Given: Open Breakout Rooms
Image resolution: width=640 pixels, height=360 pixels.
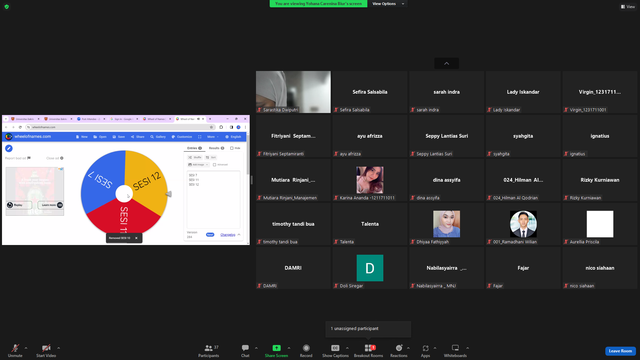Looking at the screenshot, I should click(x=369, y=350).
